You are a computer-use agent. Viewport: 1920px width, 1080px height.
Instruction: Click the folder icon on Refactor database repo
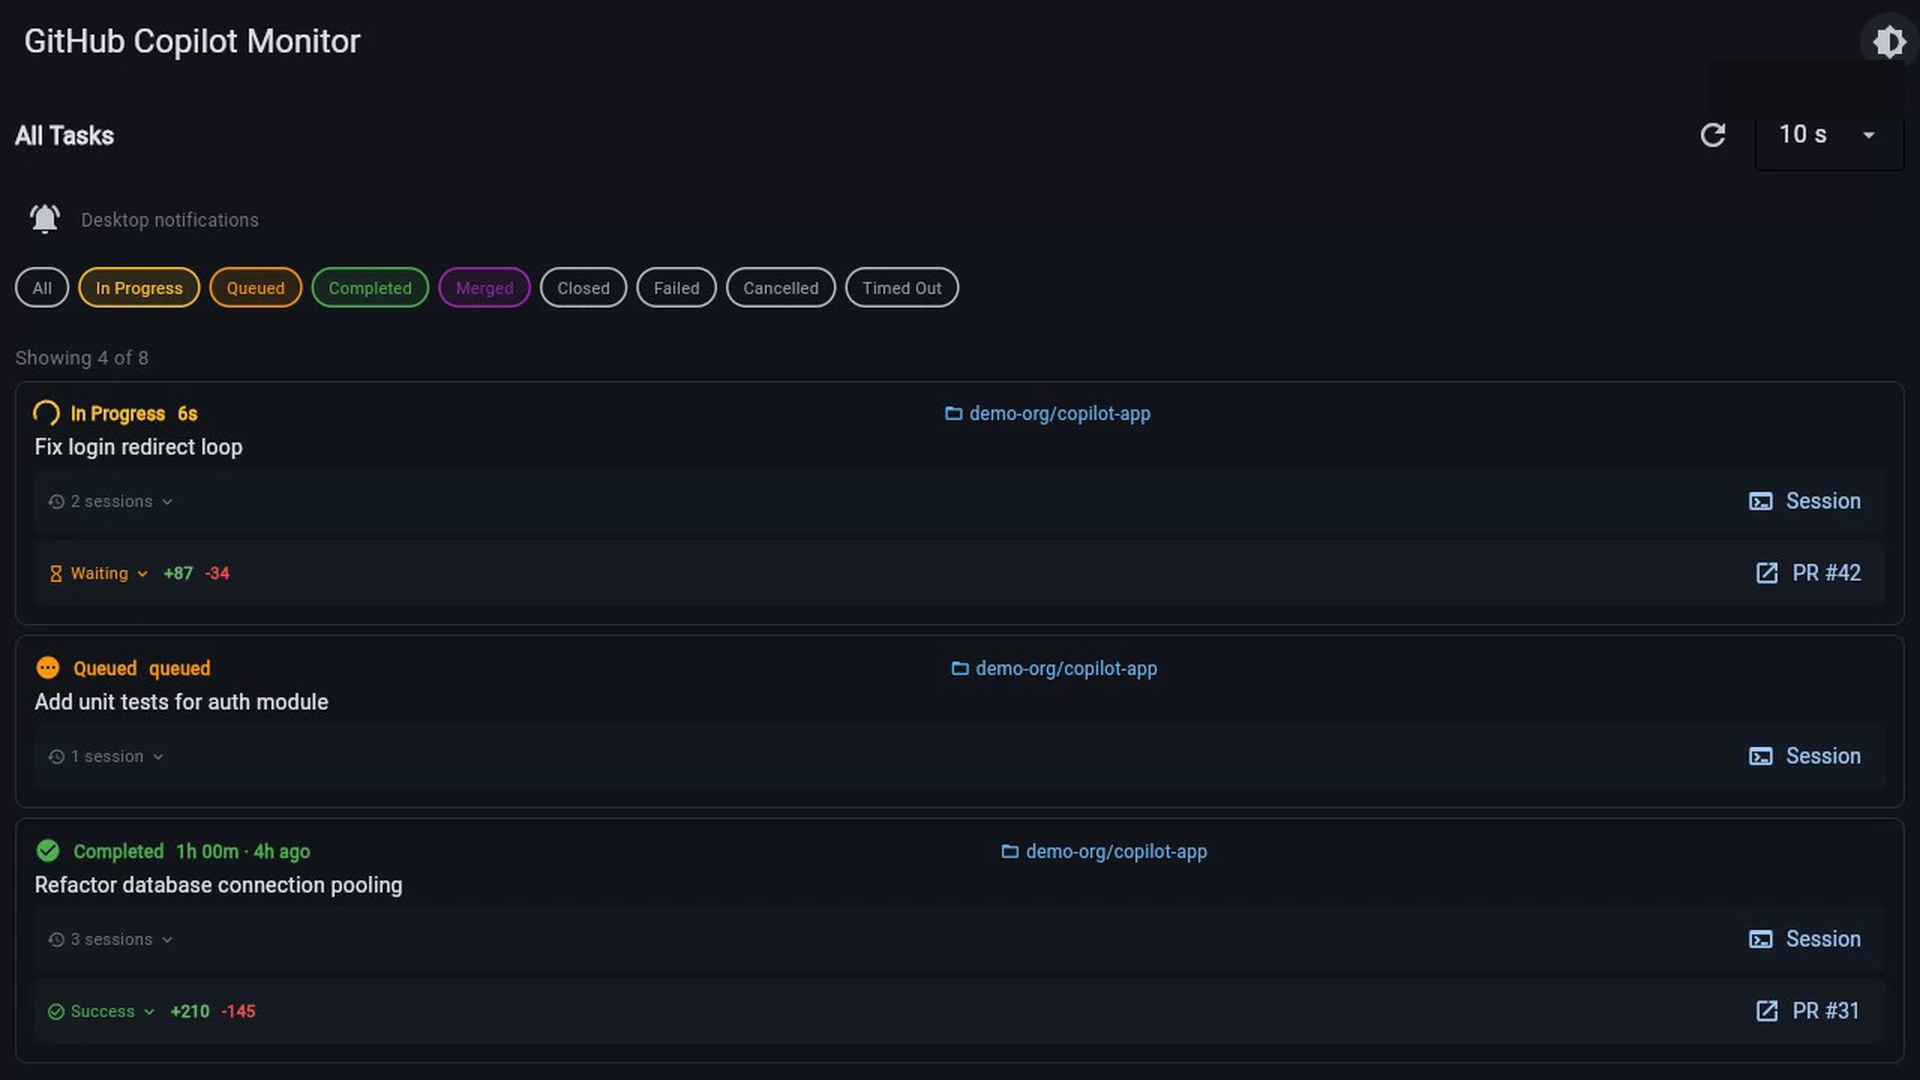(x=1010, y=851)
